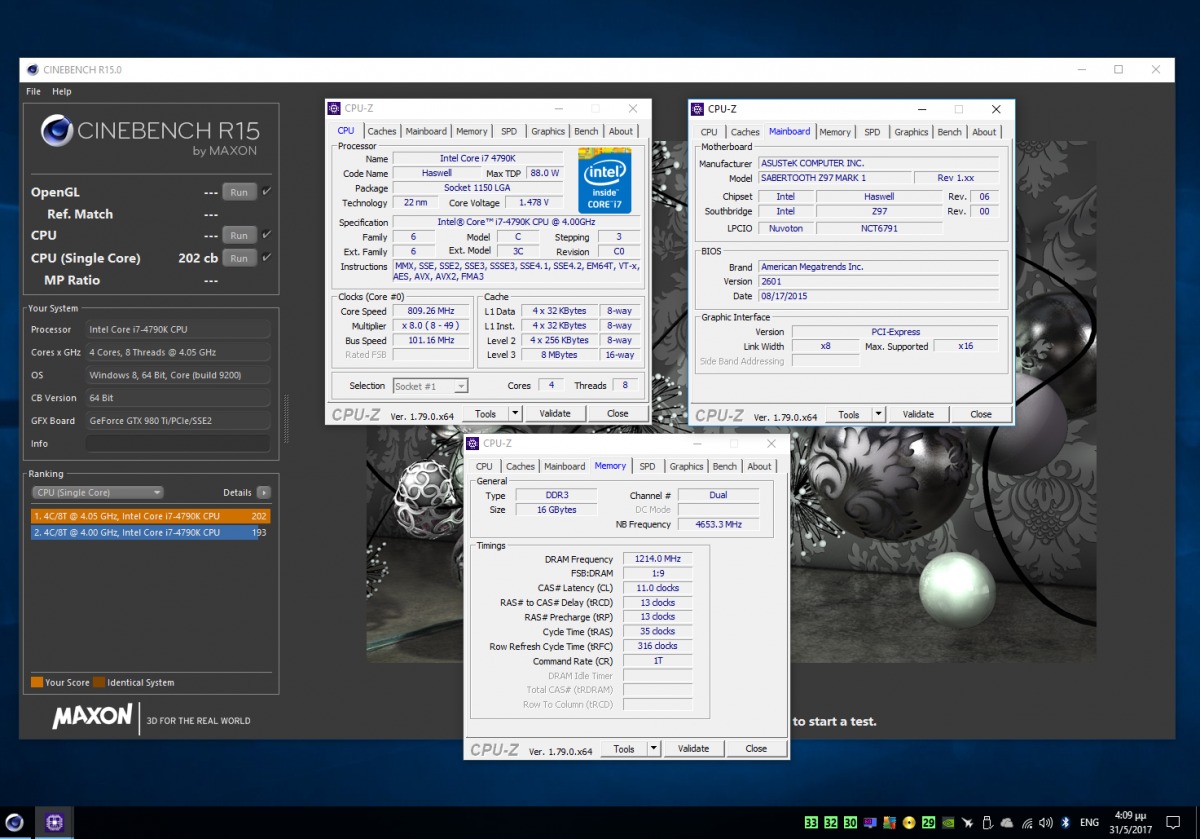This screenshot has height=839, width=1200.
Task: Open the OneDrive cloud tray icon
Action: [1007, 822]
